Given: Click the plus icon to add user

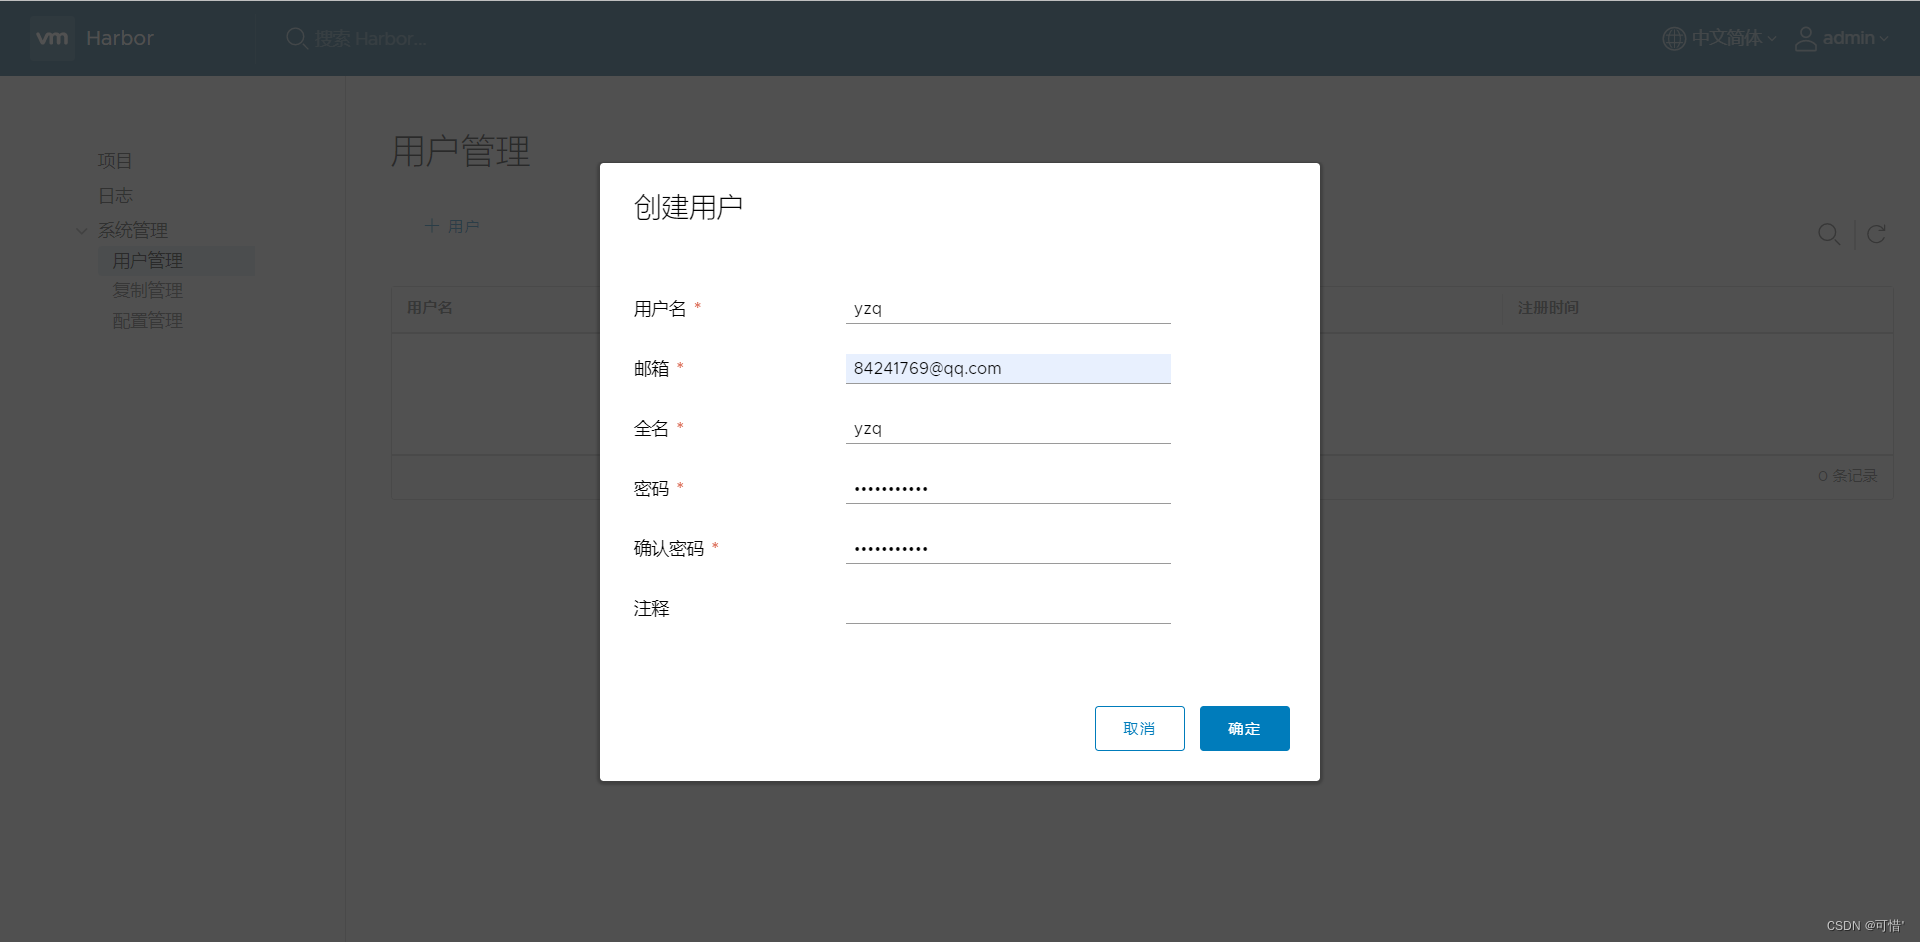Looking at the screenshot, I should coord(432,226).
